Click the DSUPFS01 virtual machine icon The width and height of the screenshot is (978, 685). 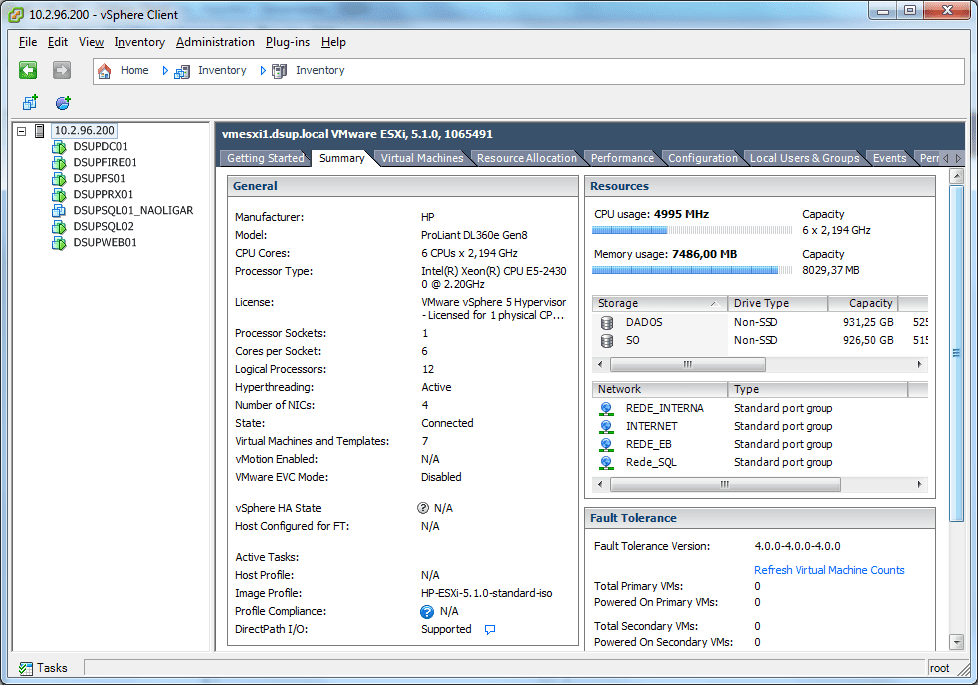(x=59, y=178)
